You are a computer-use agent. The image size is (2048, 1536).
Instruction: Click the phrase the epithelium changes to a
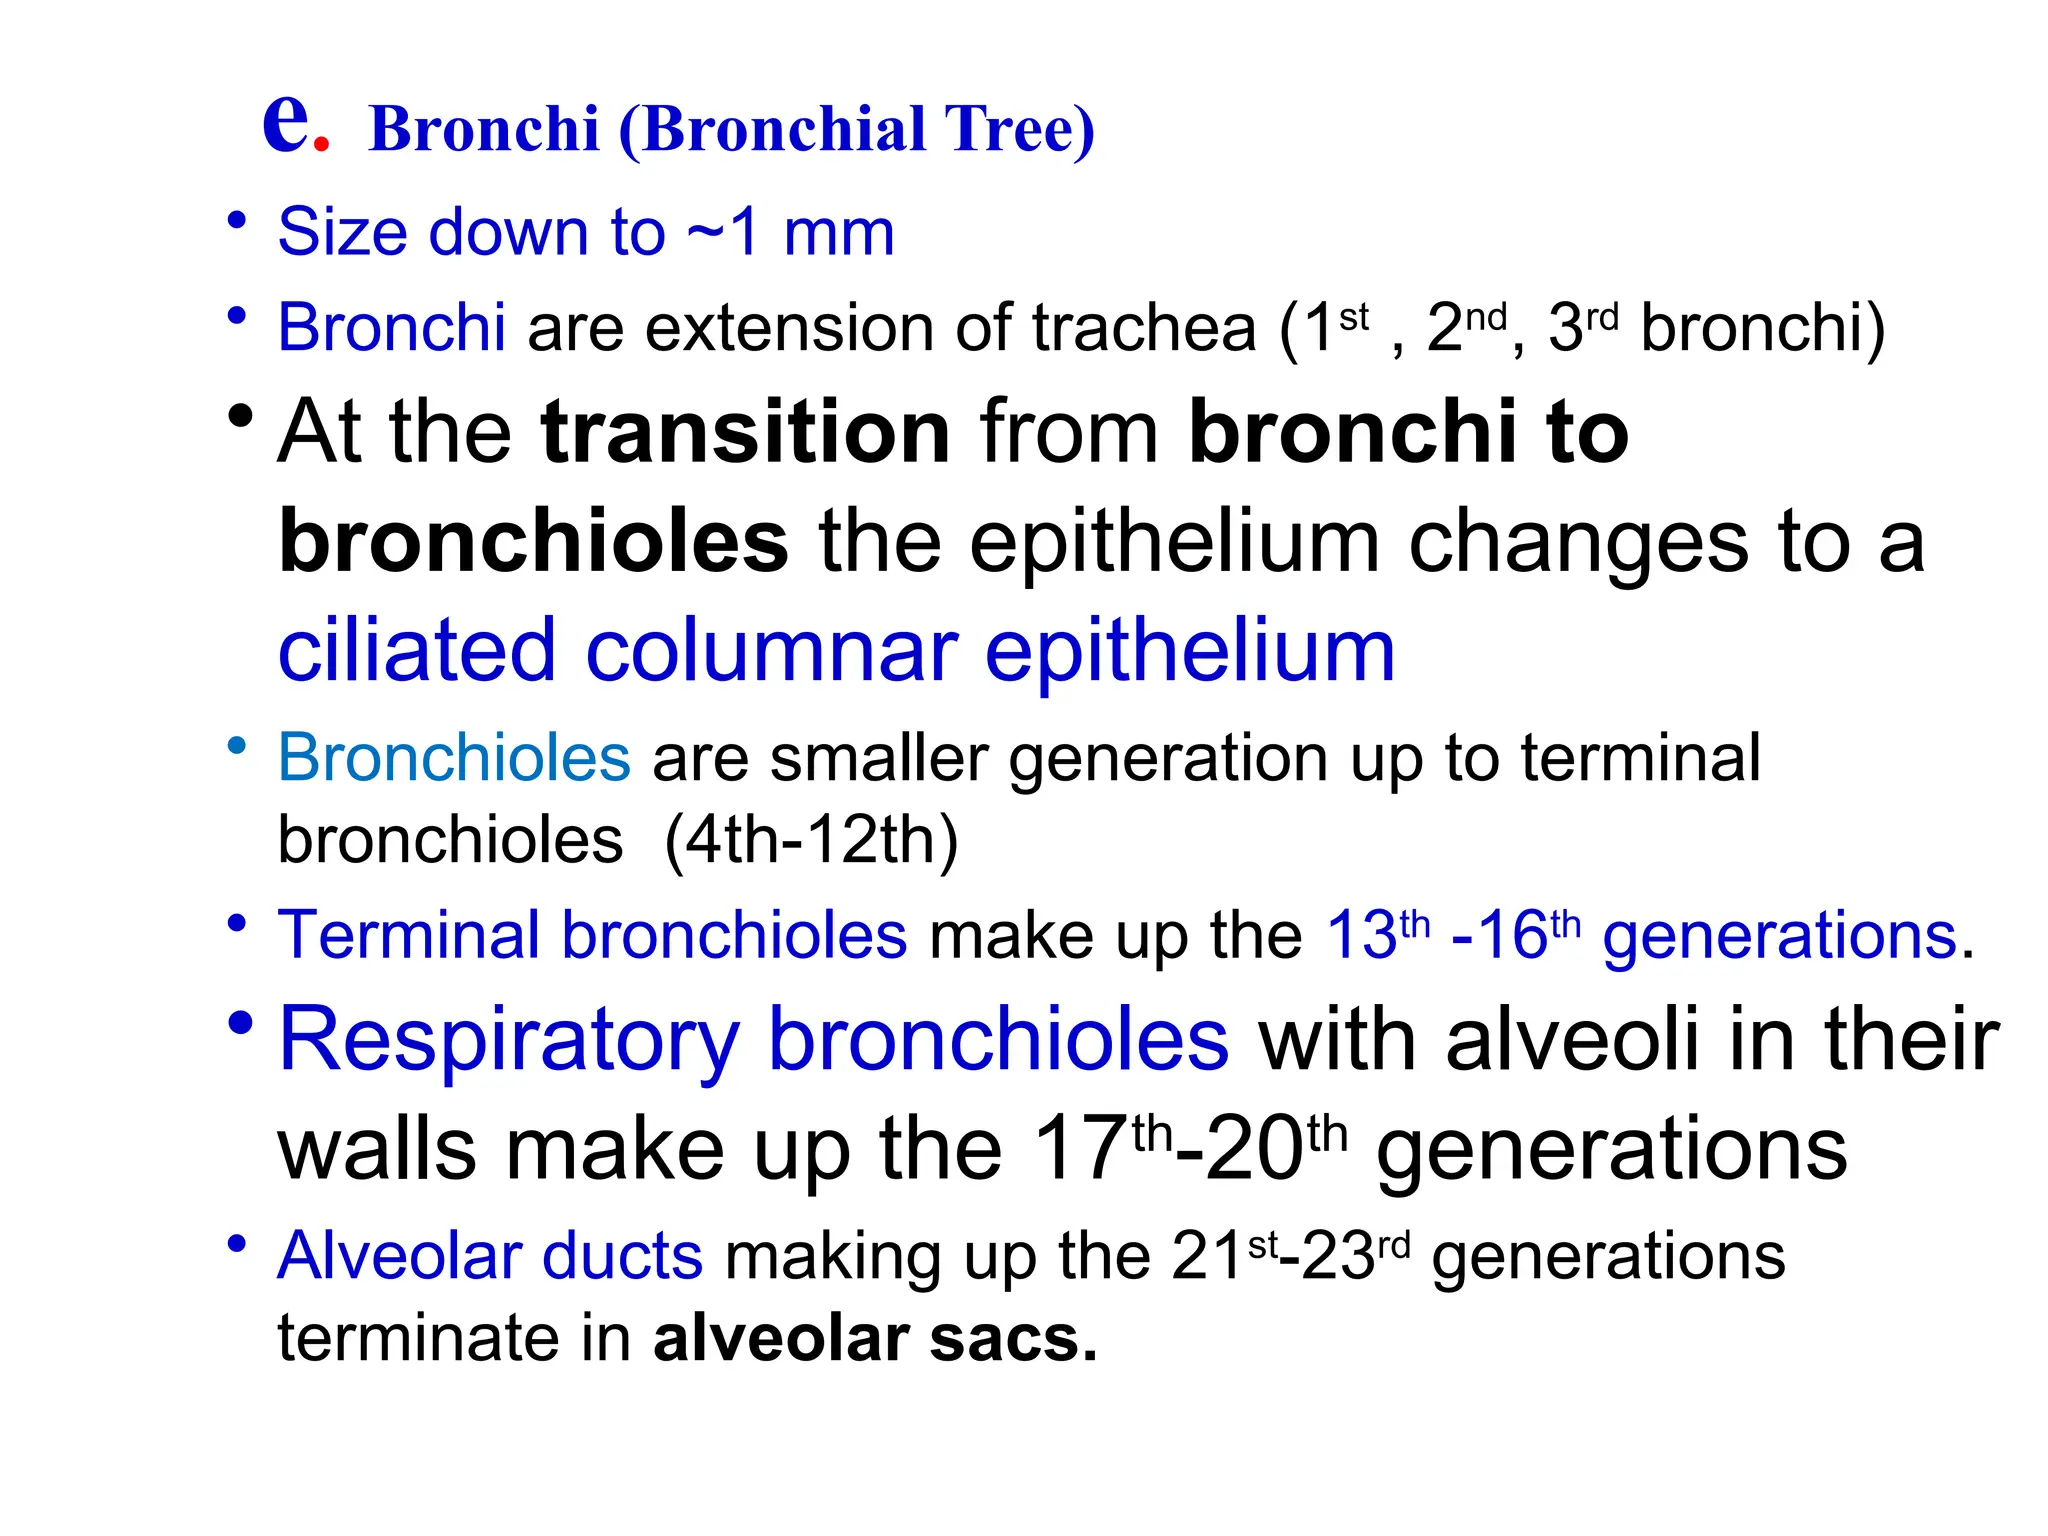[x=1372, y=543]
